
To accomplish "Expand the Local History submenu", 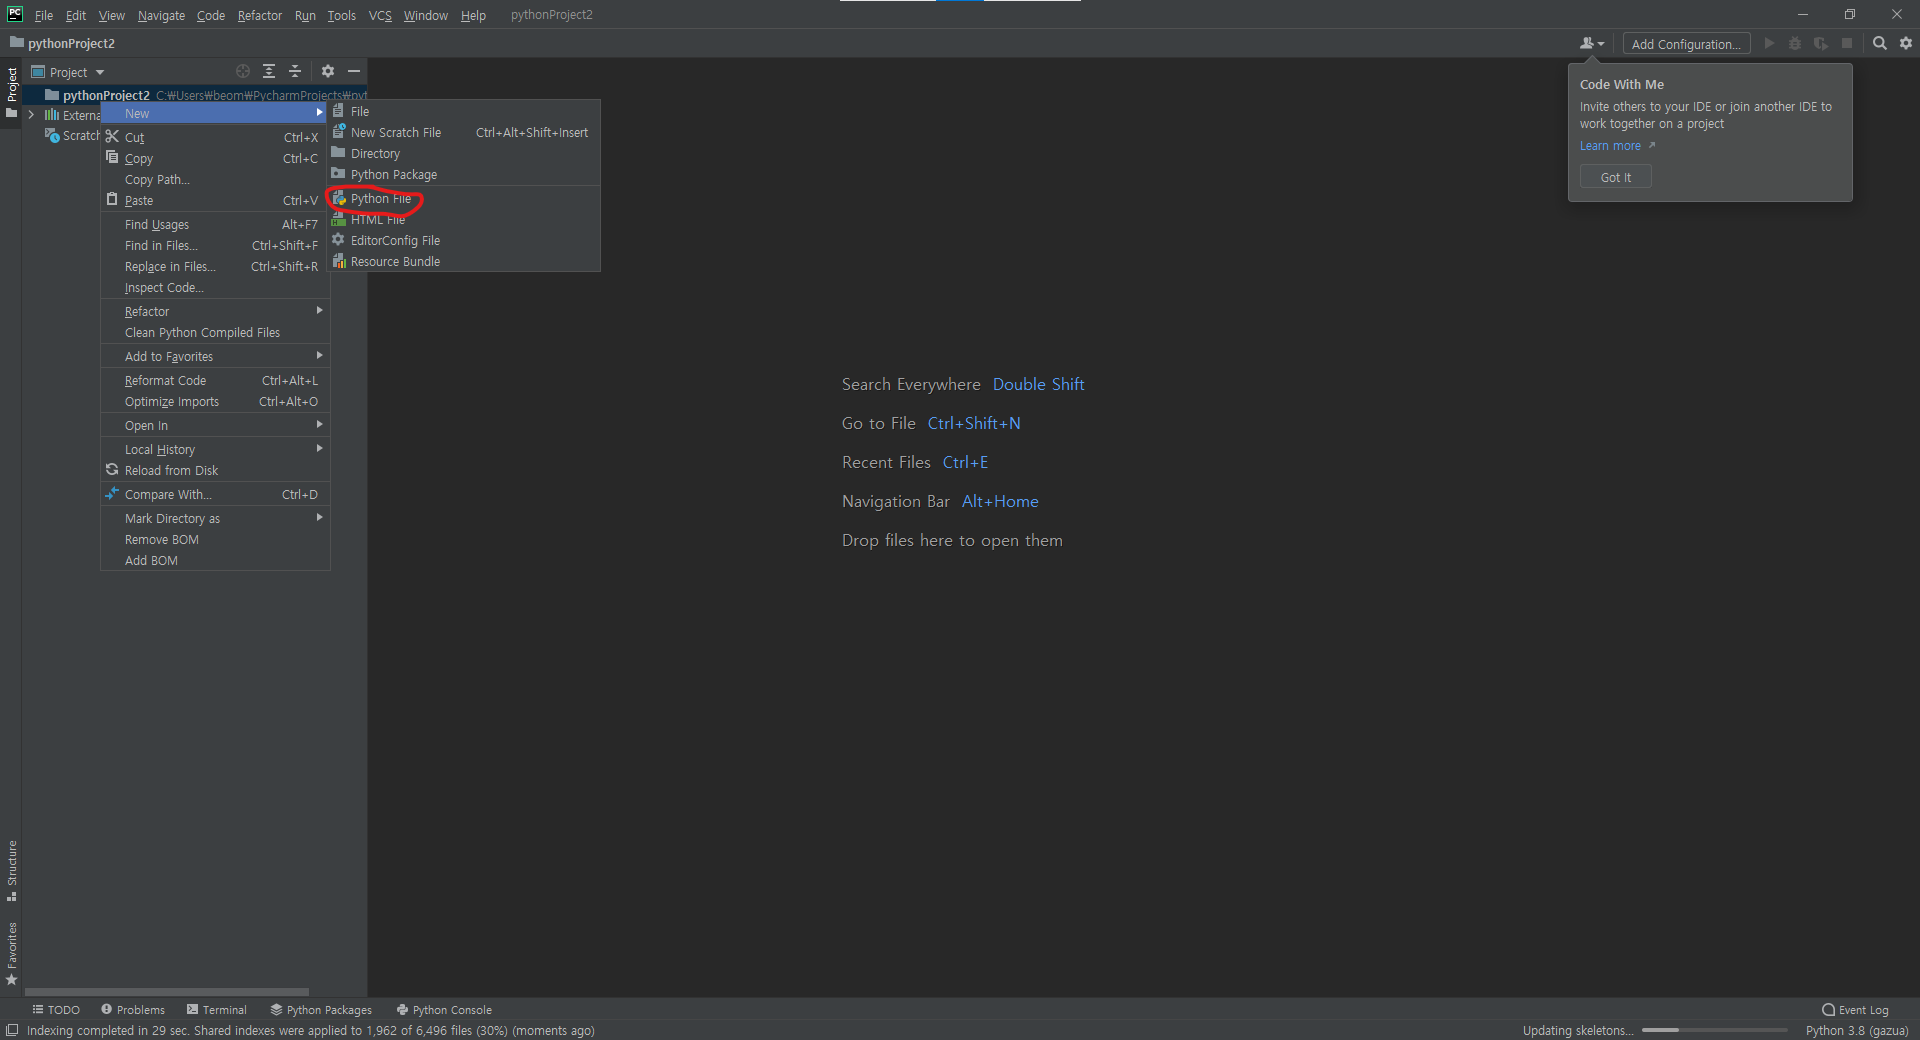I will tap(215, 449).
